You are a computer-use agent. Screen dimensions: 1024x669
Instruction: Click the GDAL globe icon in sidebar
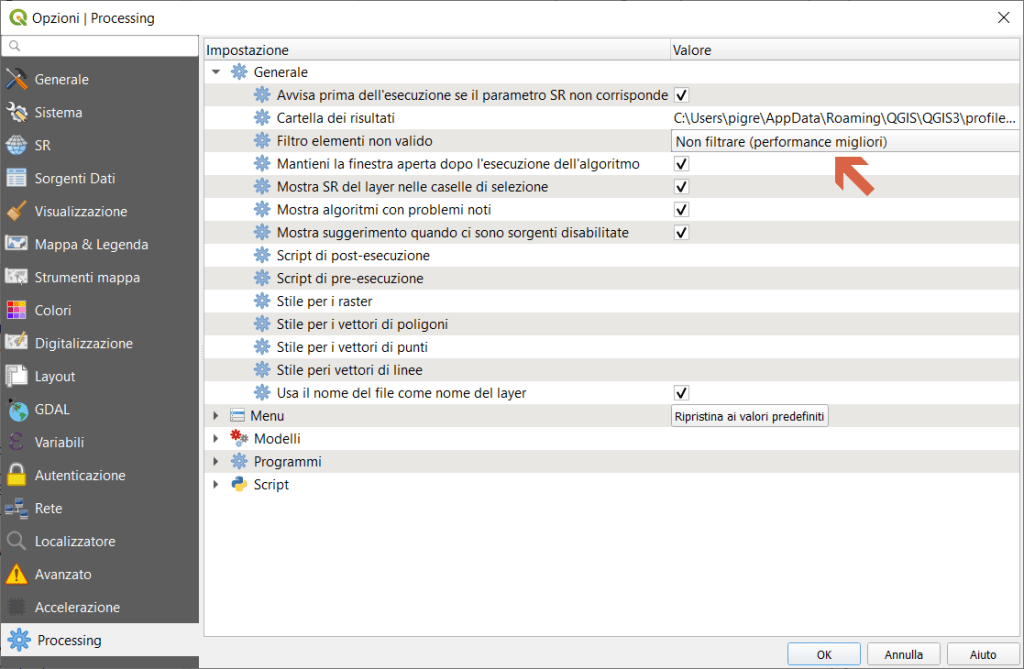17,410
